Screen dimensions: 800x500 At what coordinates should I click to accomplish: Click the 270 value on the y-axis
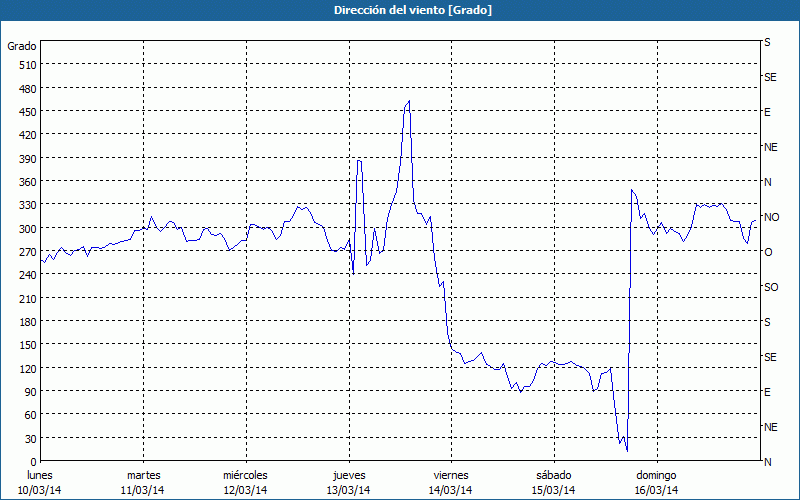pyautogui.click(x=27, y=252)
